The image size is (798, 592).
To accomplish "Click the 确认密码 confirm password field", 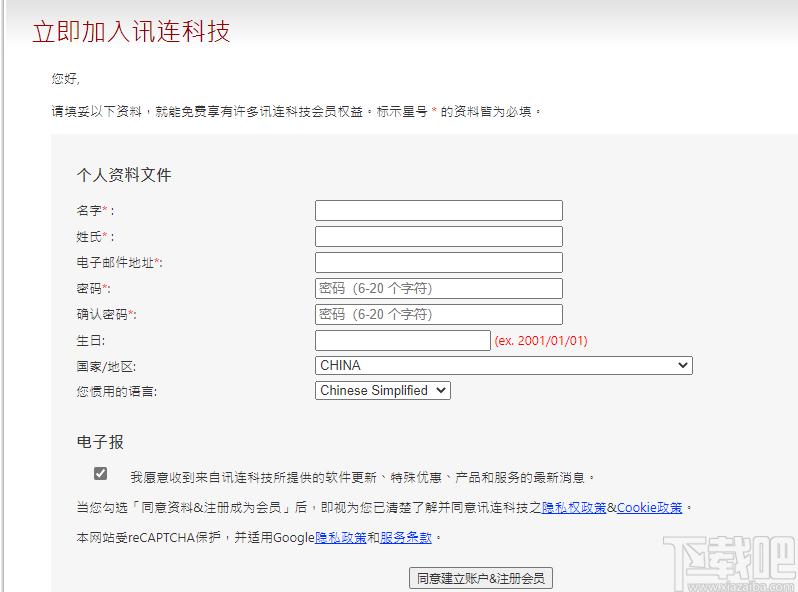I will tap(439, 314).
